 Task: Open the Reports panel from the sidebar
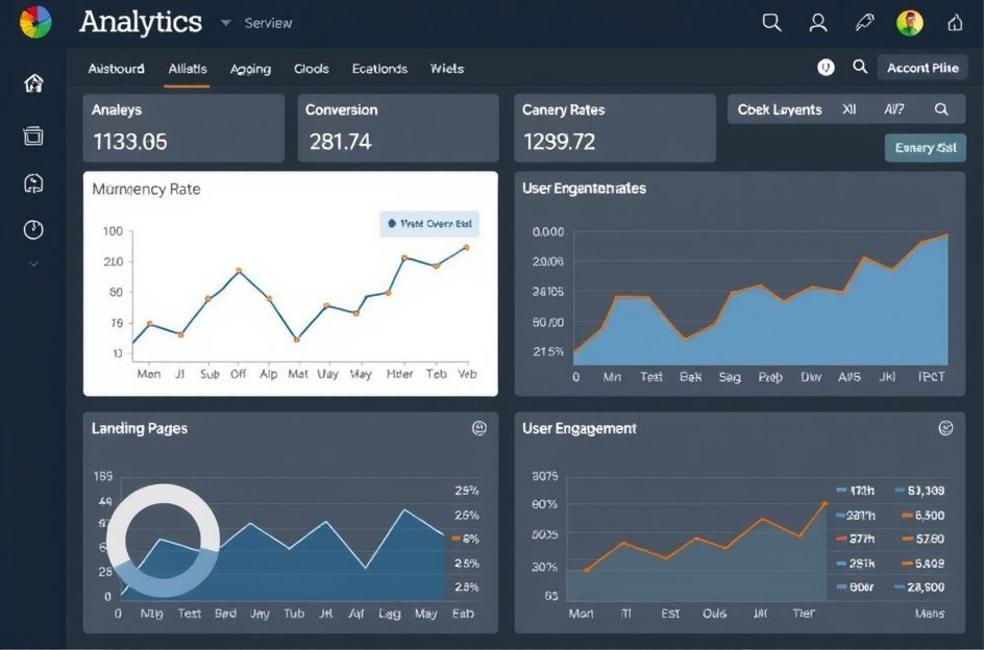pyautogui.click(x=33, y=133)
